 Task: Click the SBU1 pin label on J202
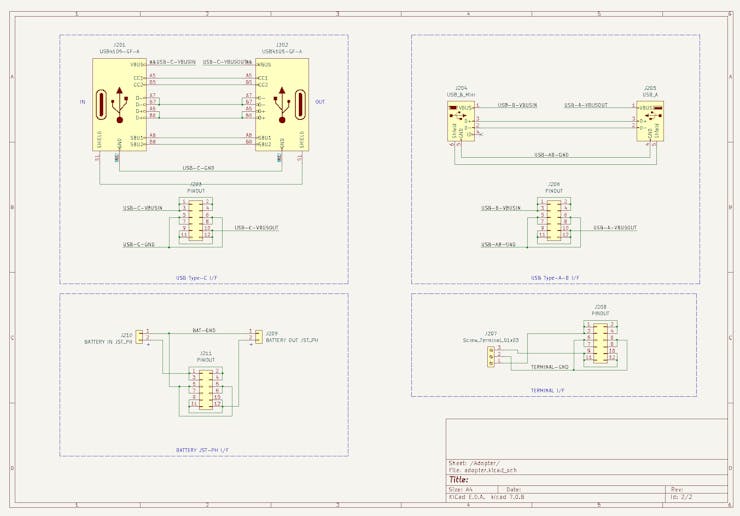coord(265,137)
